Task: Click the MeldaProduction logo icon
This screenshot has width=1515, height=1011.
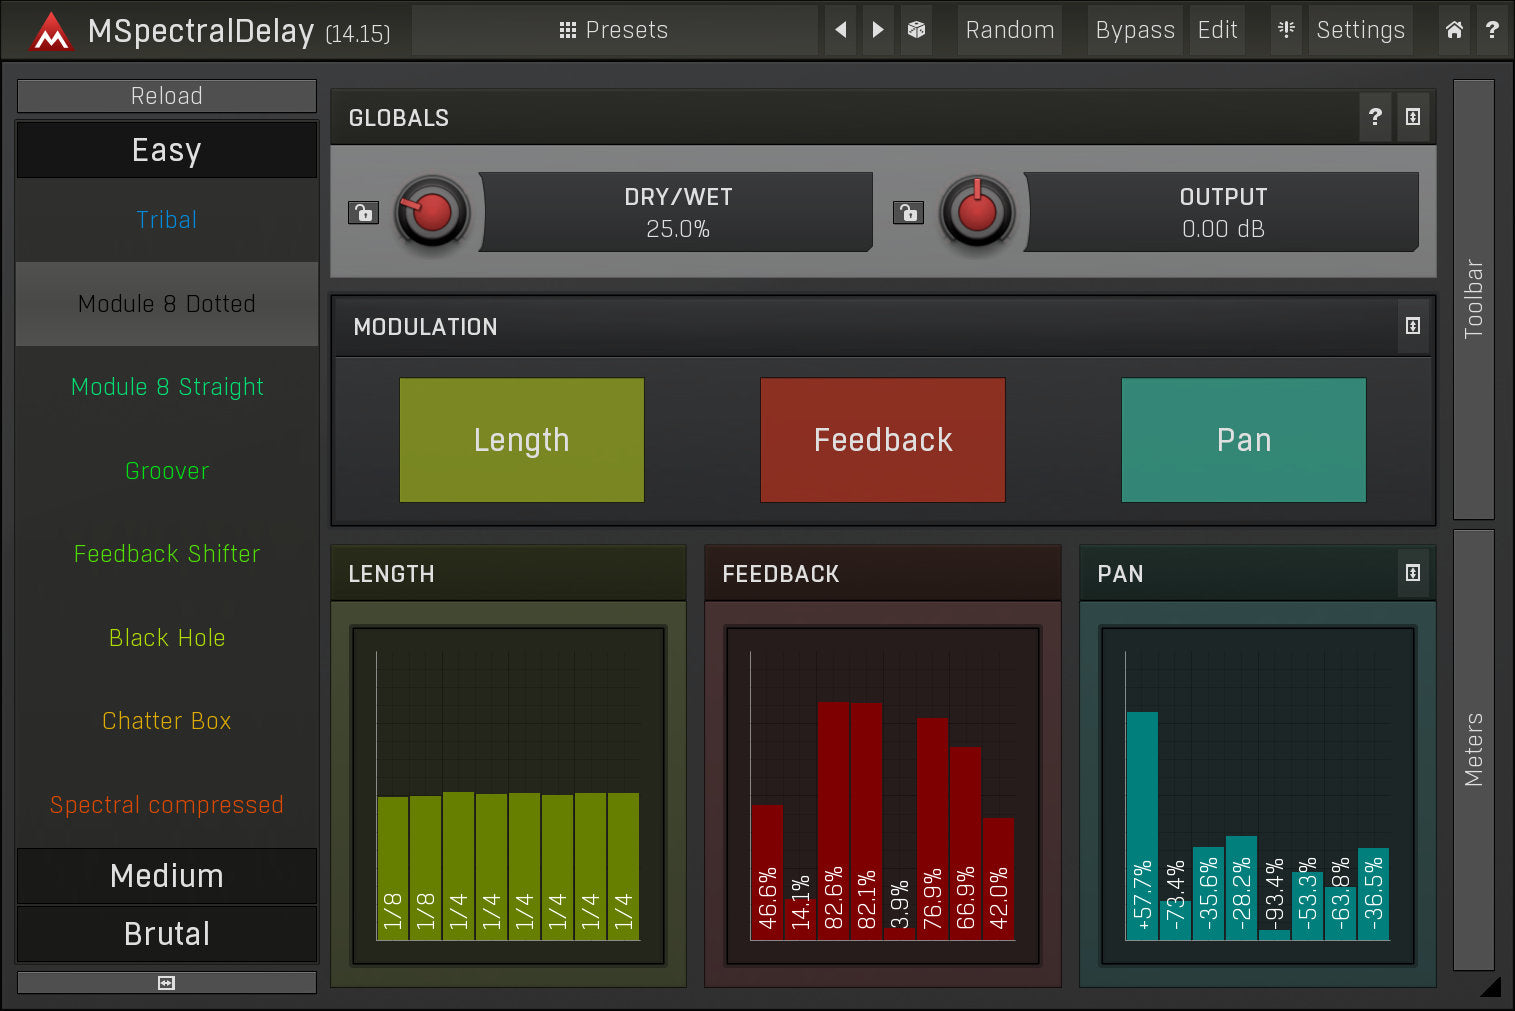Action: pyautogui.click(x=50, y=32)
